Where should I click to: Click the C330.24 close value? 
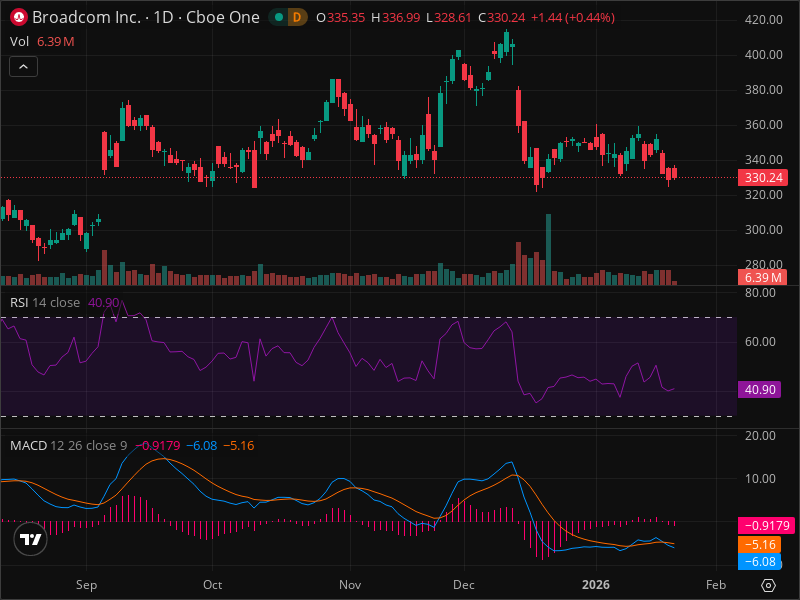click(502, 17)
